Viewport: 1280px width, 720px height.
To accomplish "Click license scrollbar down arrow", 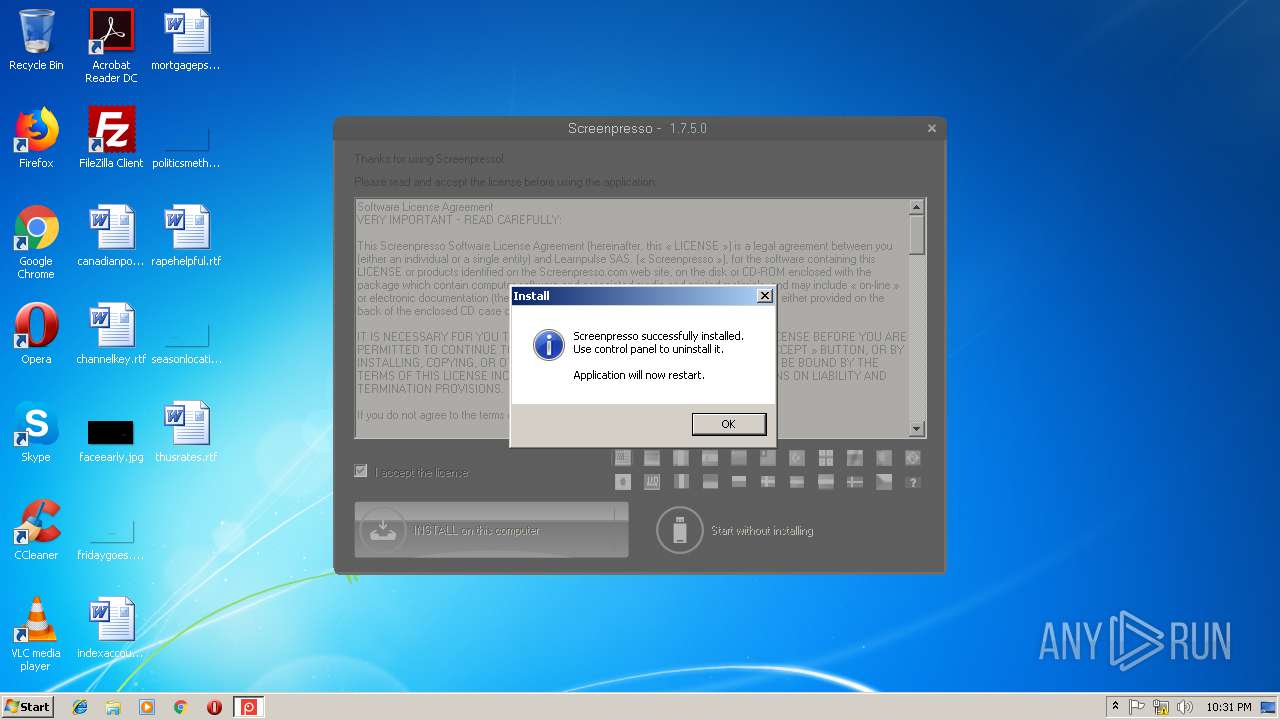I will tap(916, 429).
